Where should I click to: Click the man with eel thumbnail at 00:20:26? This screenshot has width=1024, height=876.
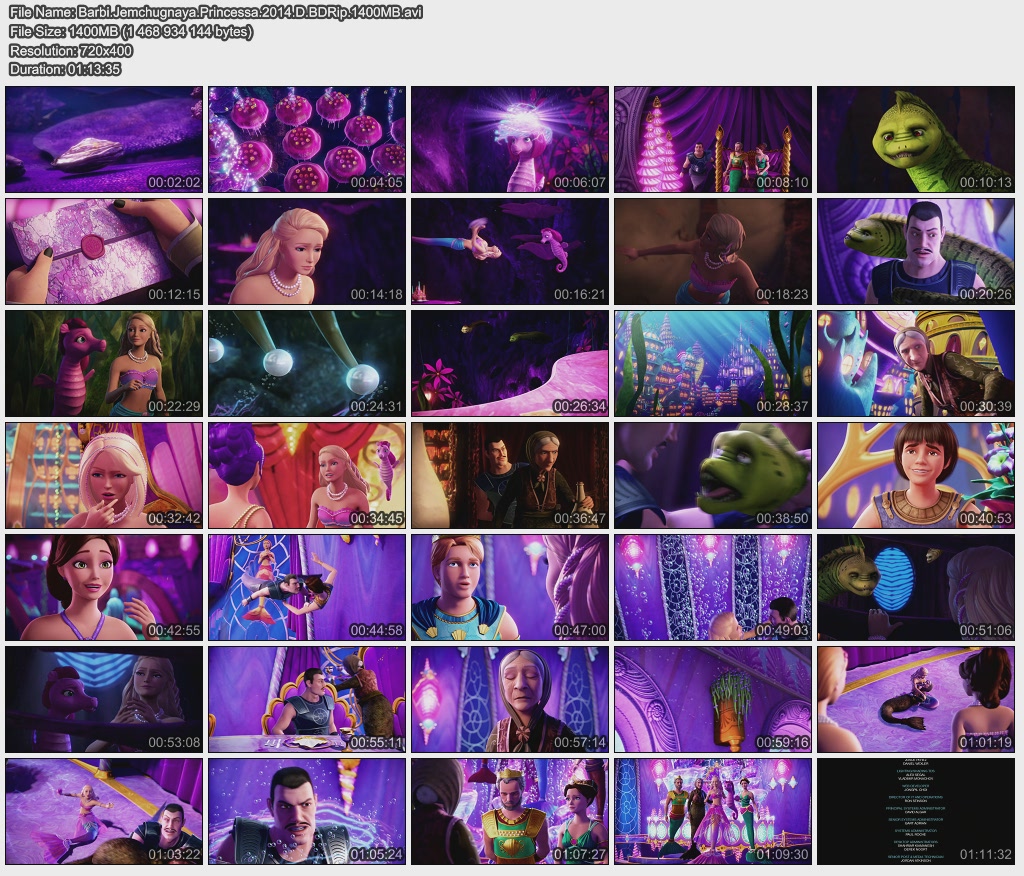(916, 251)
